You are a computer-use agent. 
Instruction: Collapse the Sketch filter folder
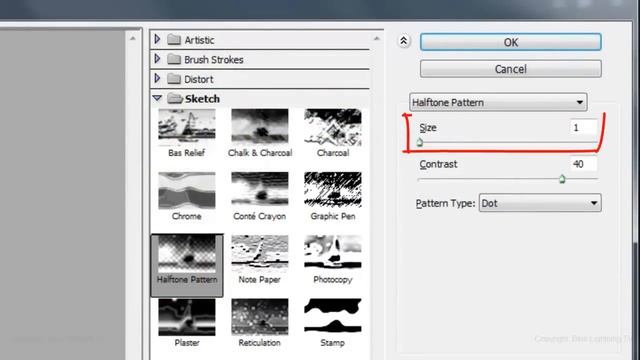coord(157,98)
